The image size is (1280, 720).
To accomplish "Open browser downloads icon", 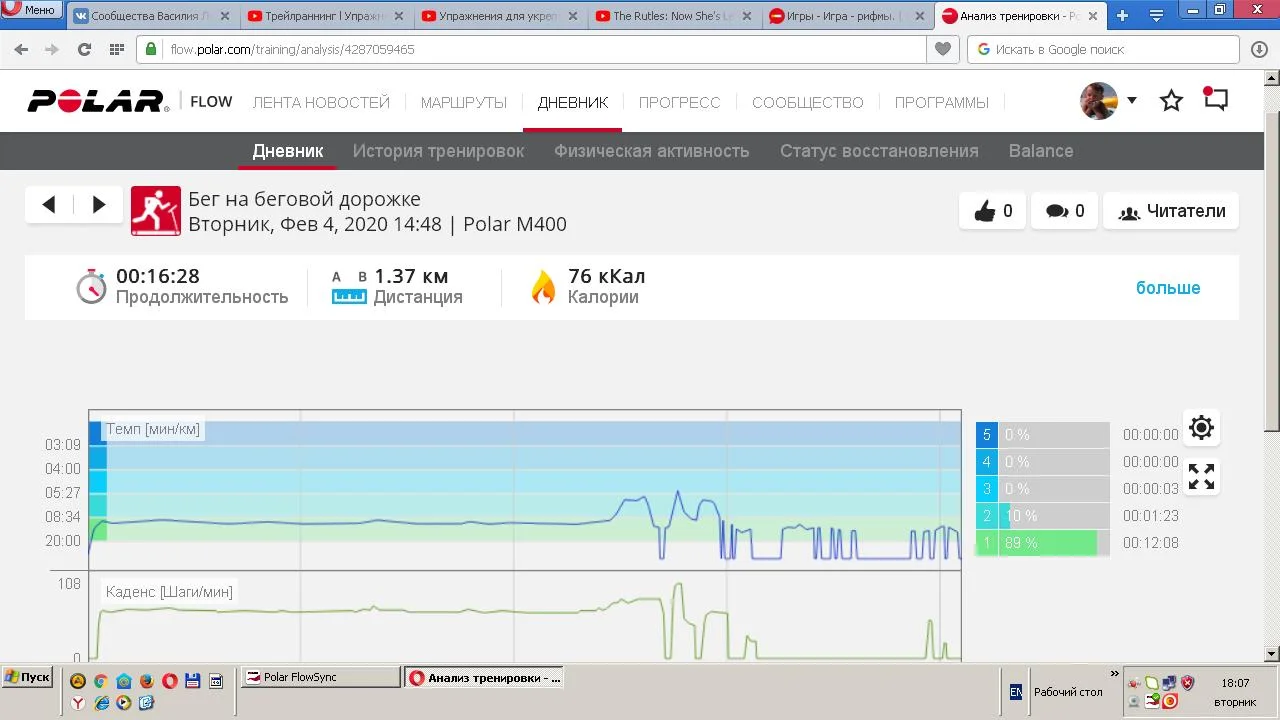I will [1260, 49].
